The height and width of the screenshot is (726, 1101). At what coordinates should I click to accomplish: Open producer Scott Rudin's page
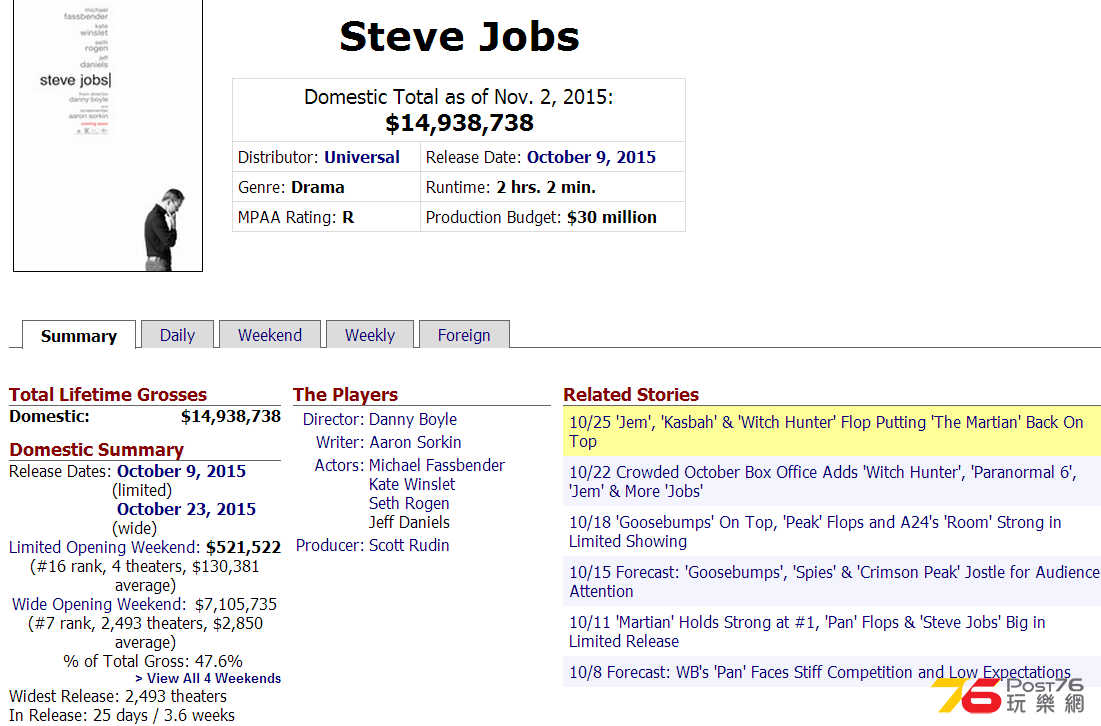409,546
